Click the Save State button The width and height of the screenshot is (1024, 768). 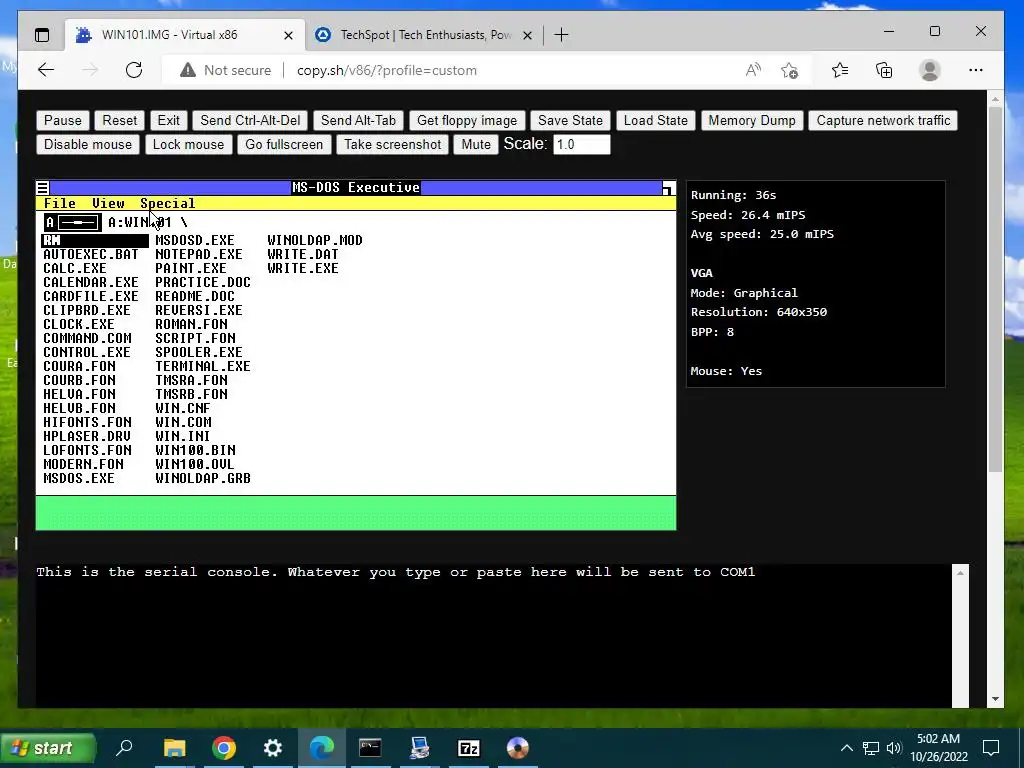[x=570, y=120]
